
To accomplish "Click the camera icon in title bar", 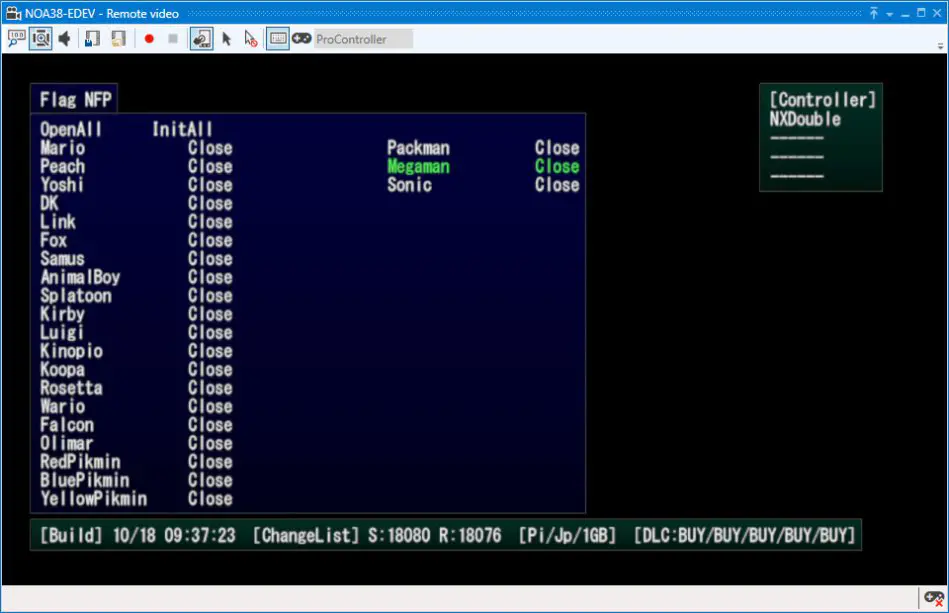I will [13, 13].
